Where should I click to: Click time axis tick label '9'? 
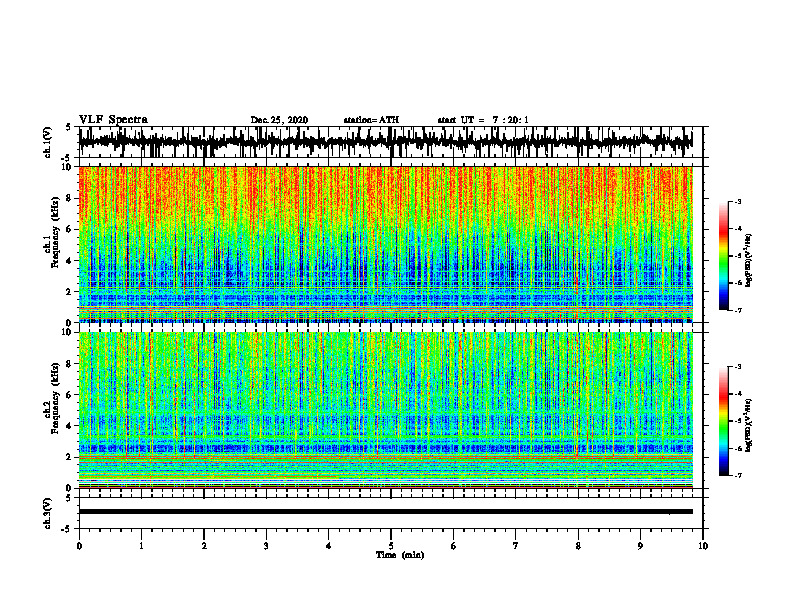640,546
